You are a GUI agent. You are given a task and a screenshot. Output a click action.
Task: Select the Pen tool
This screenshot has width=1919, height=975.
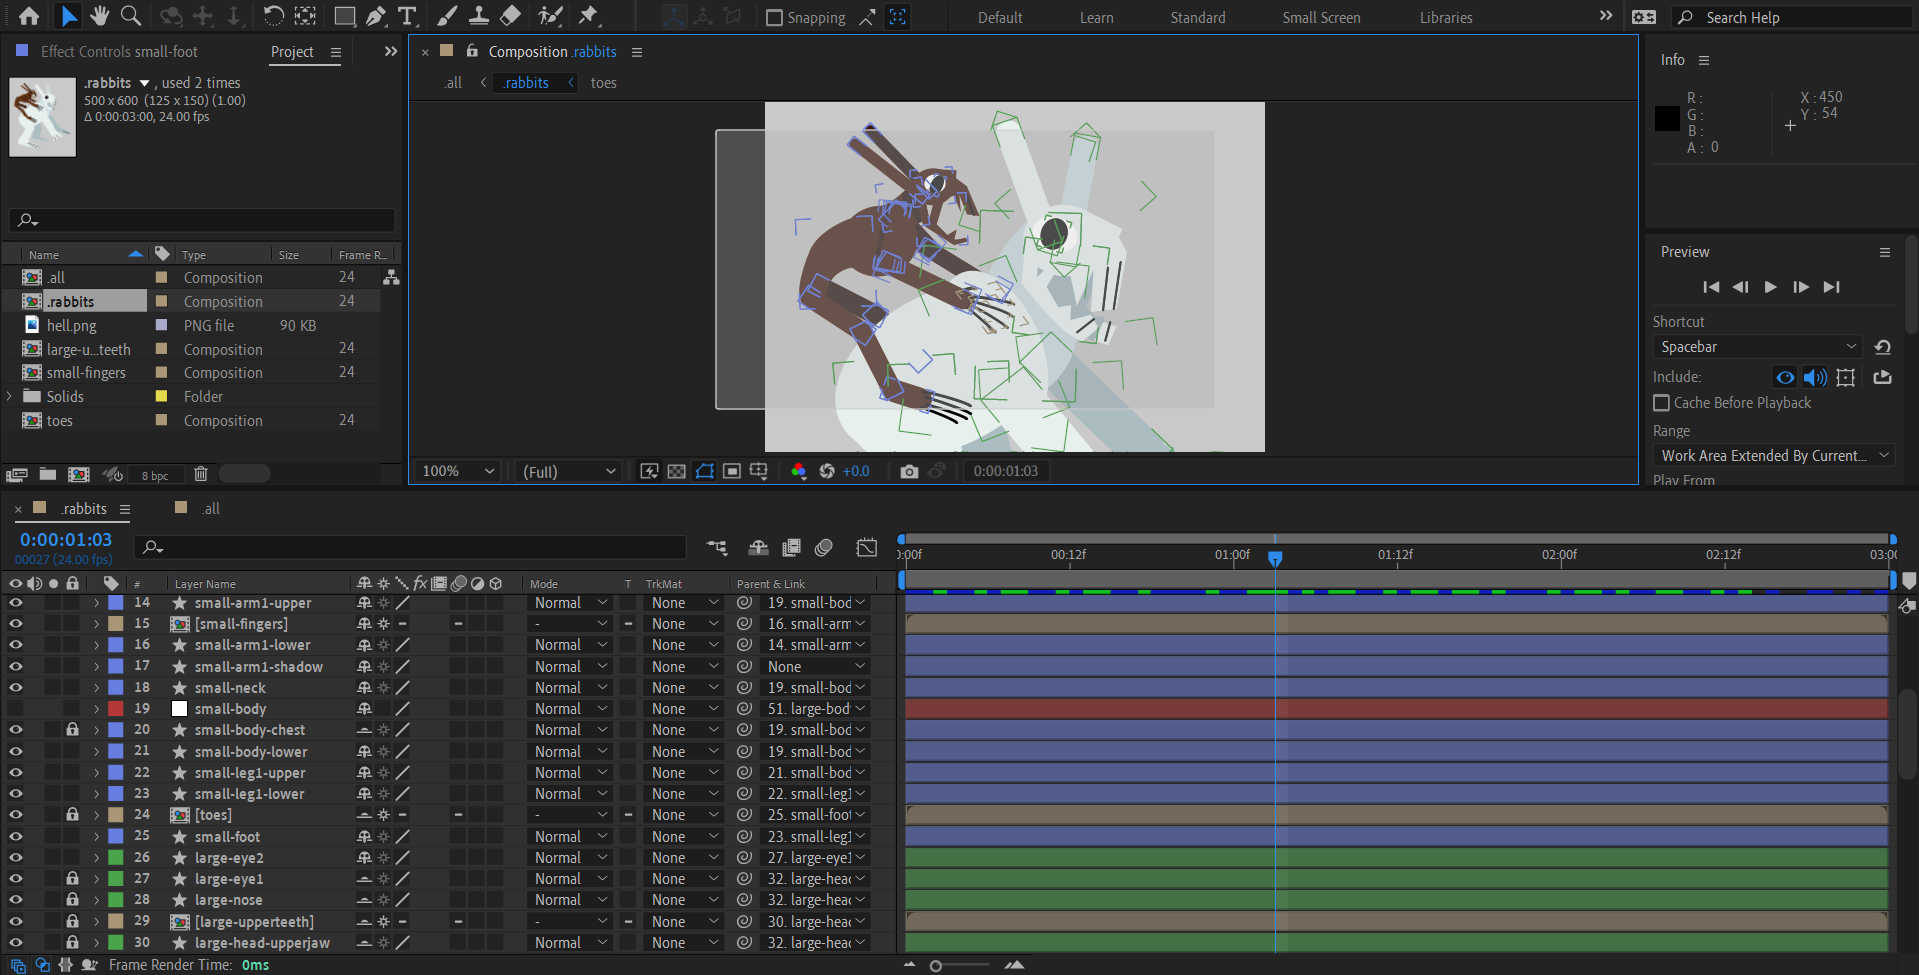tap(376, 16)
